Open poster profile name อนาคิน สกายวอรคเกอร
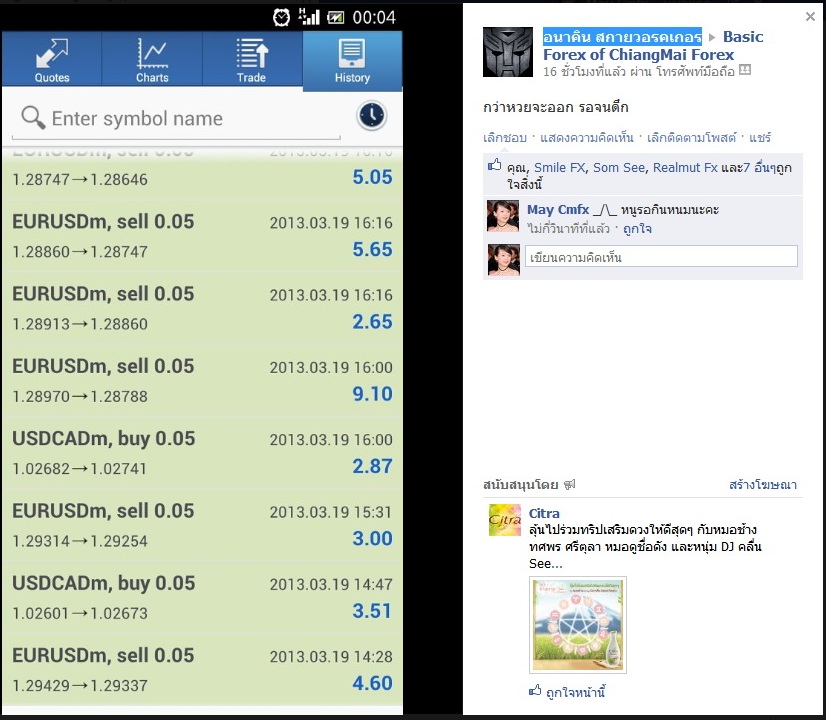 [x=622, y=36]
